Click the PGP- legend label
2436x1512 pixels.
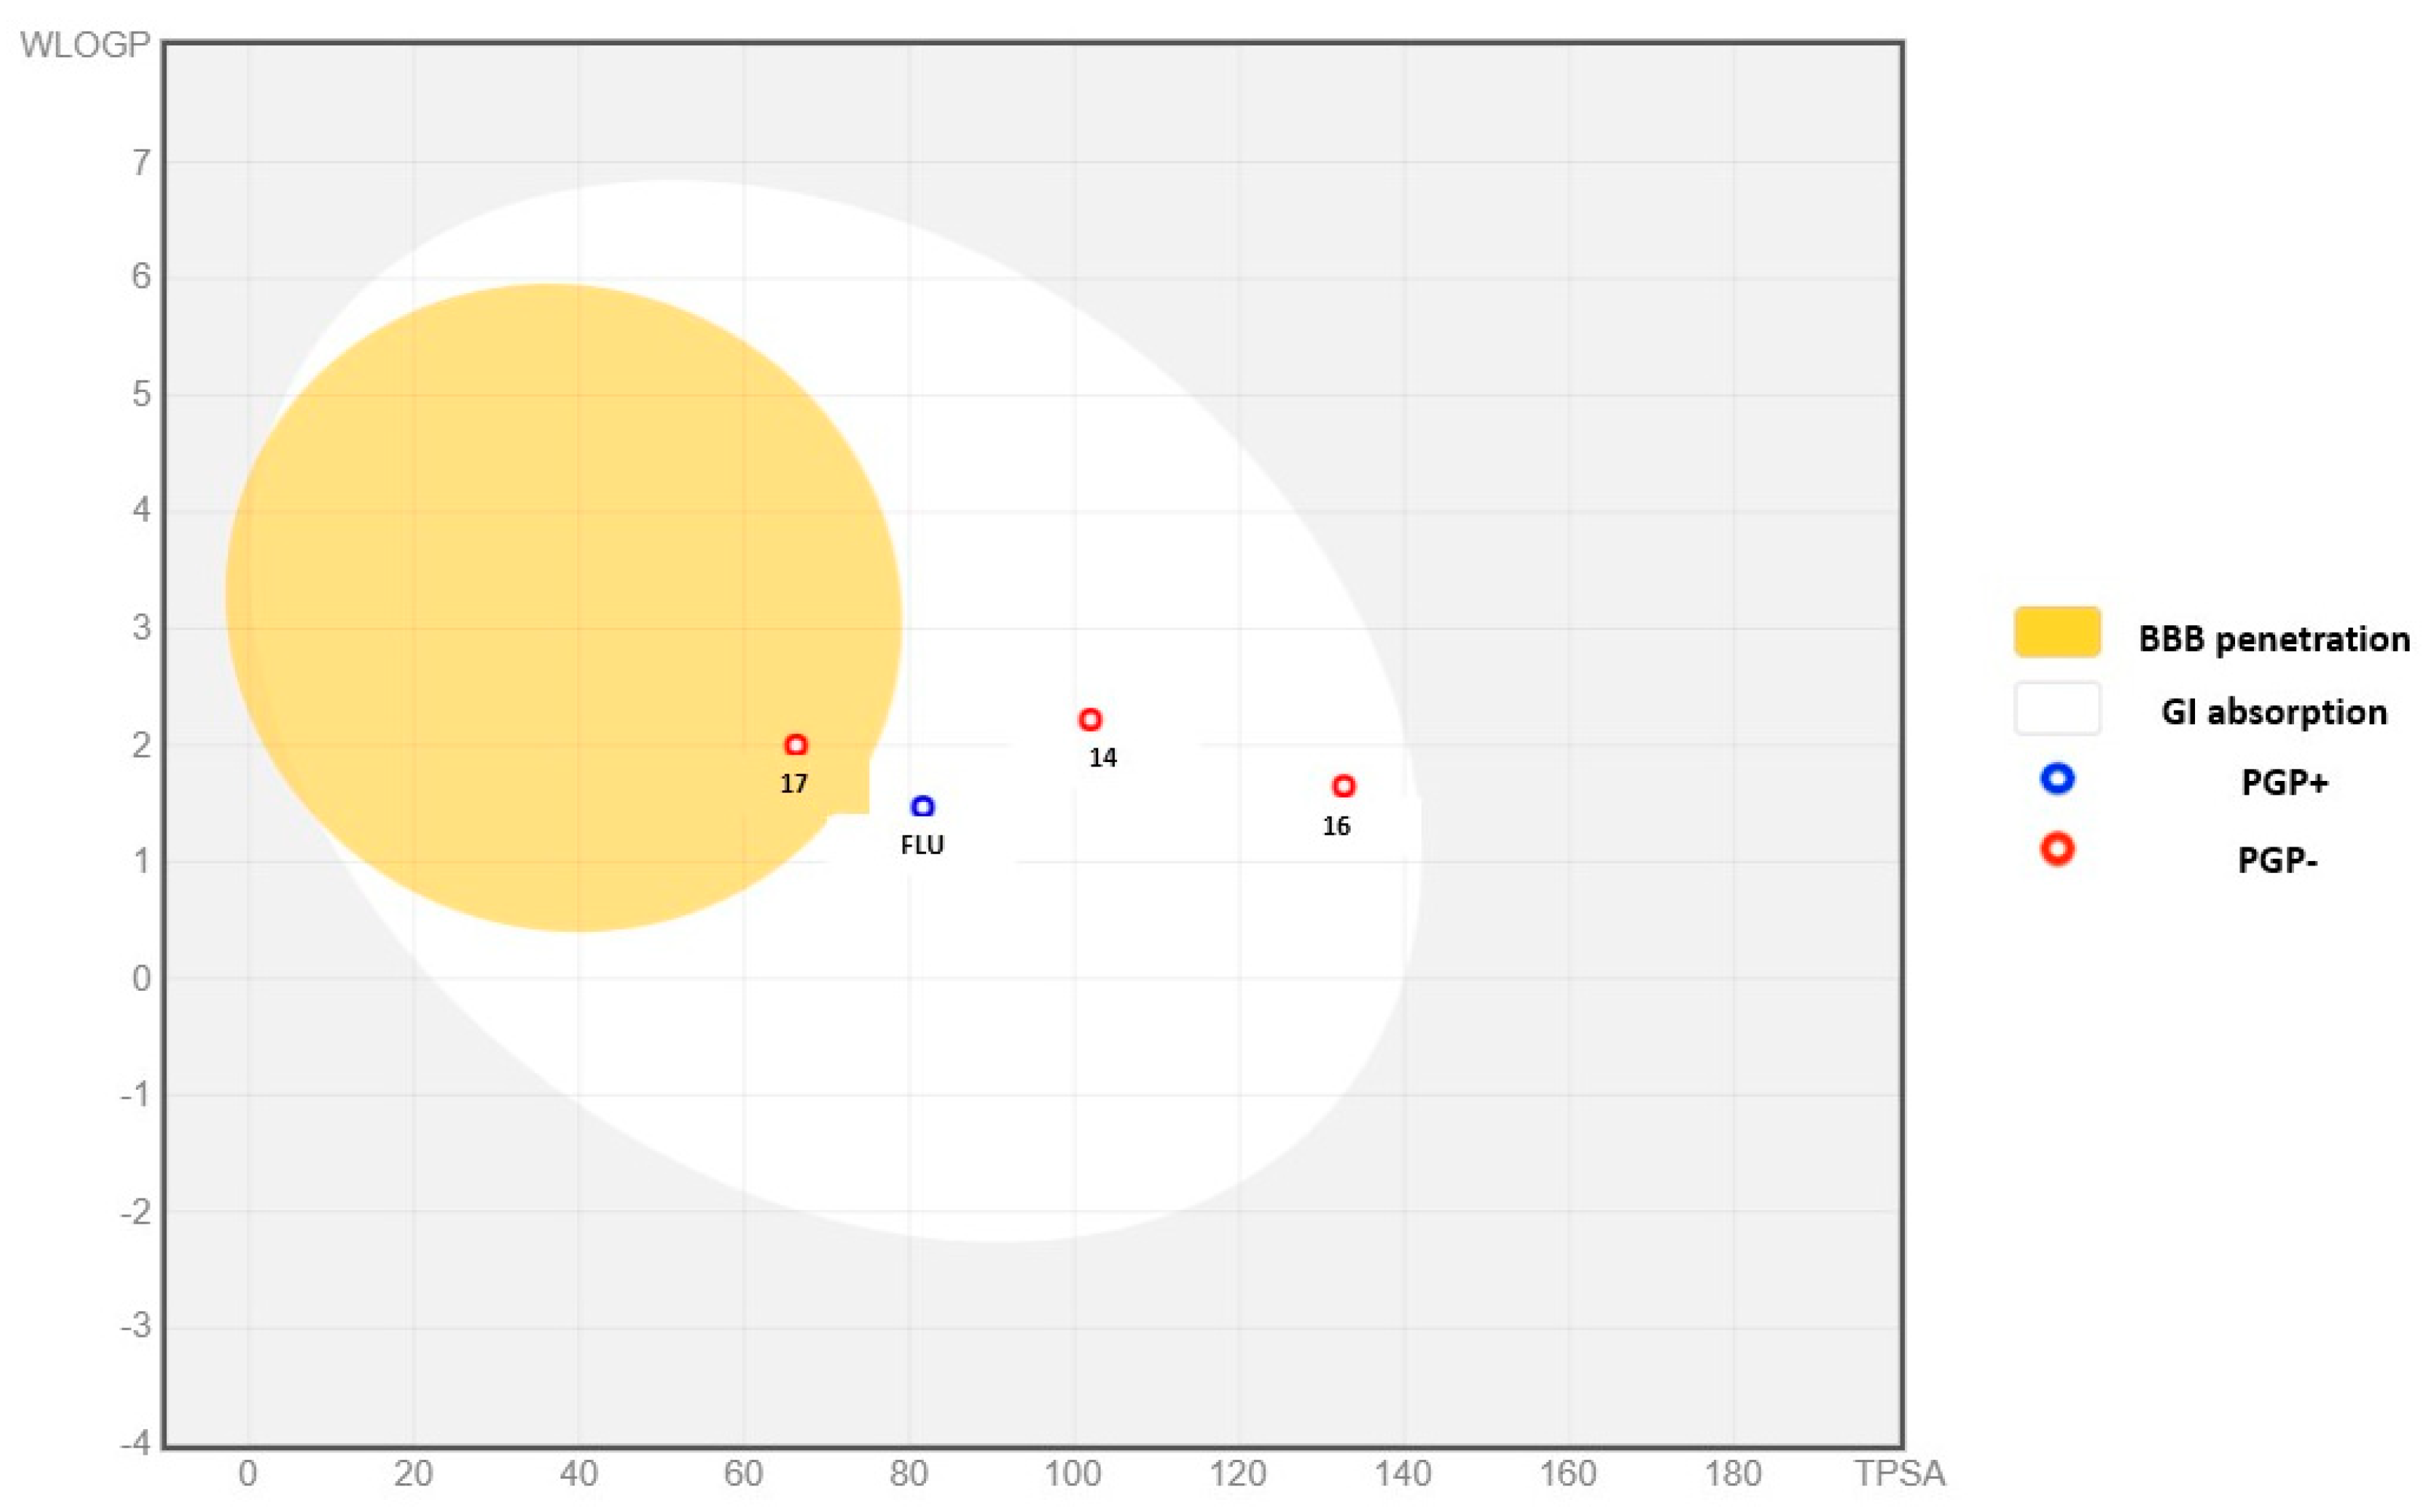pos(2277,860)
